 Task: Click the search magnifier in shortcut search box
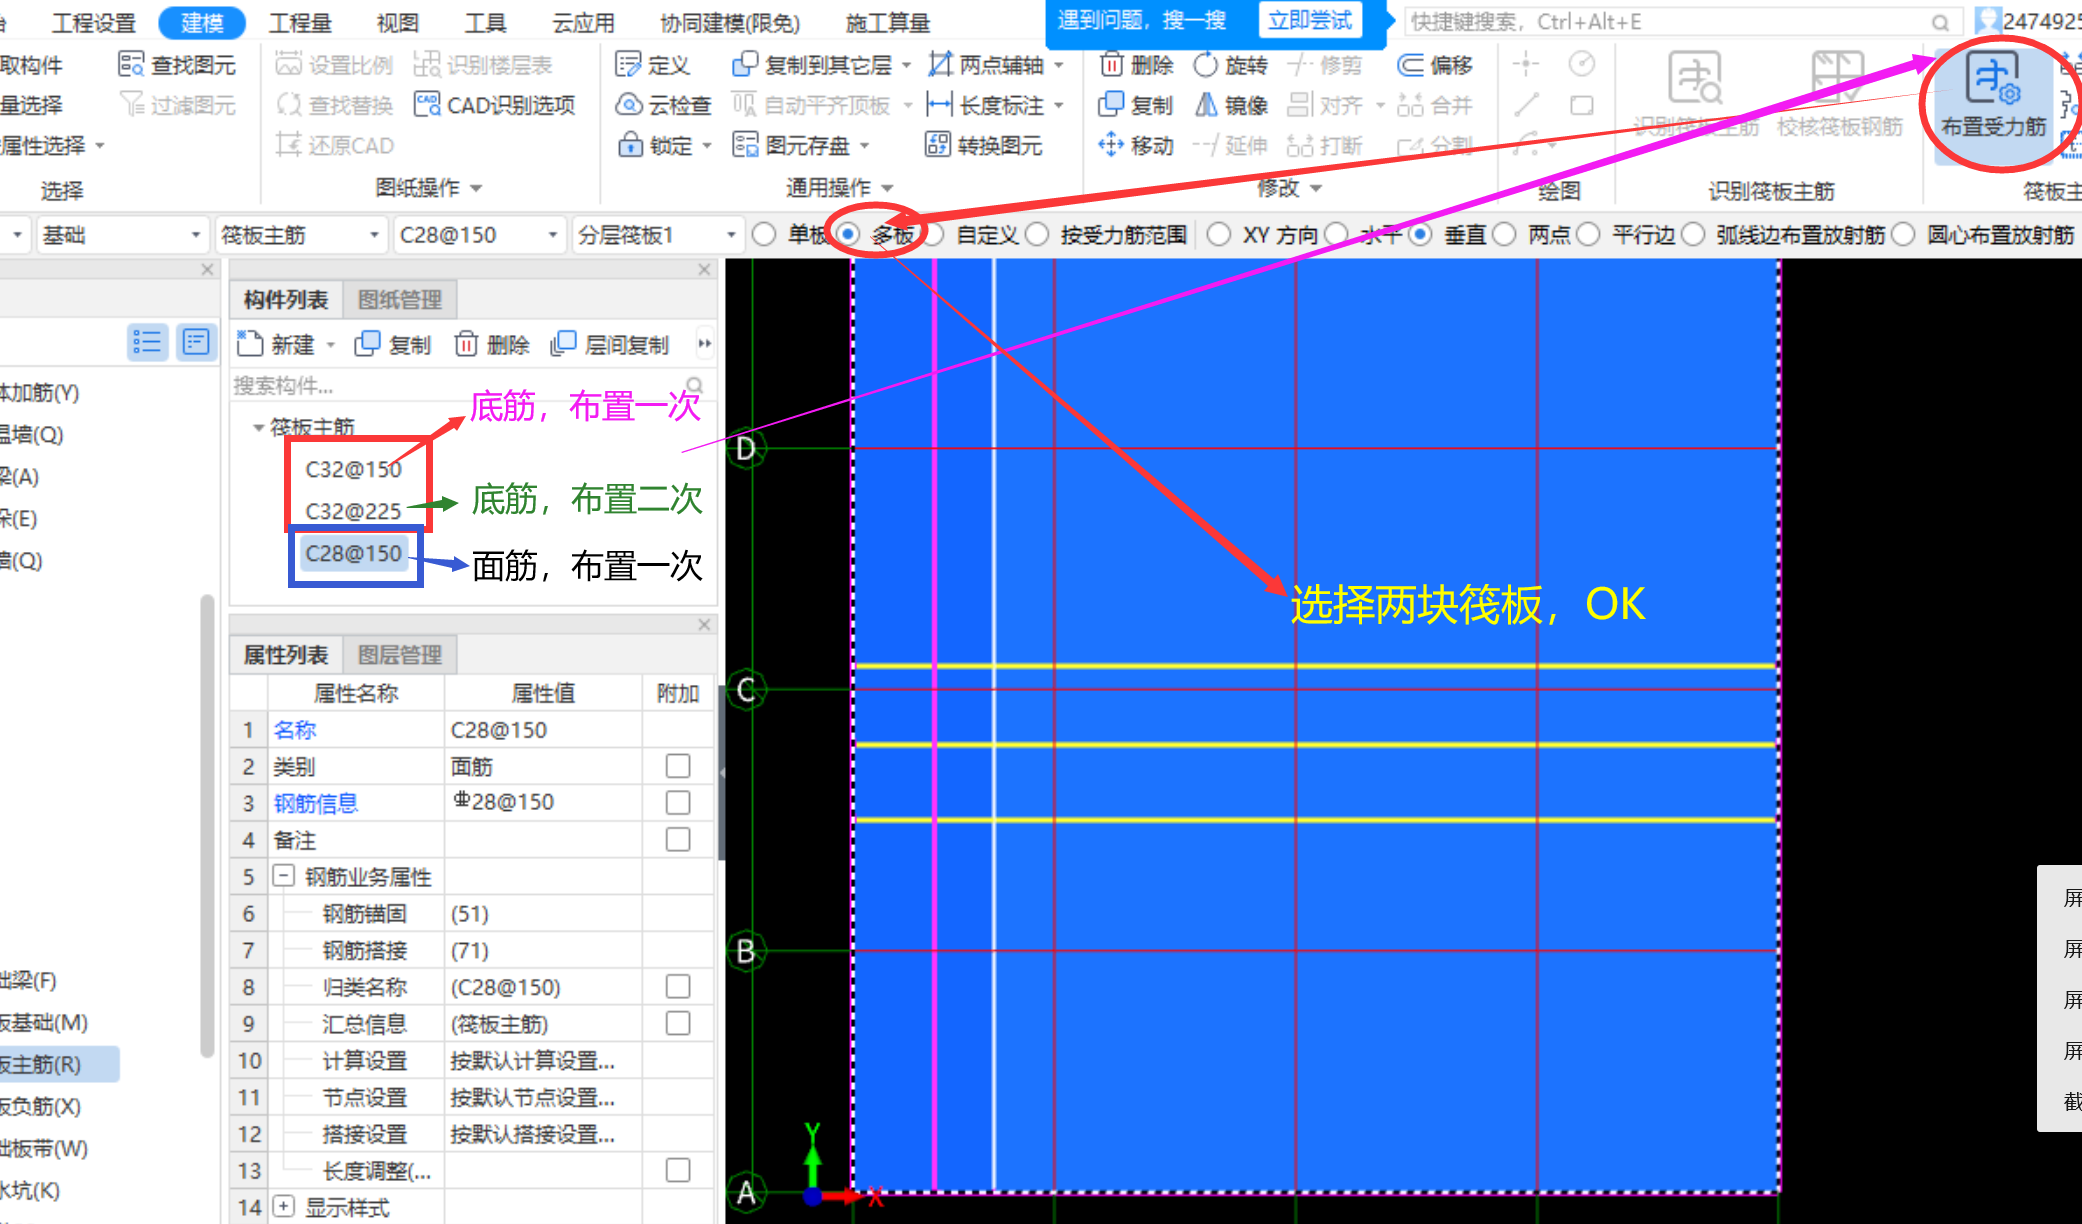1940,22
